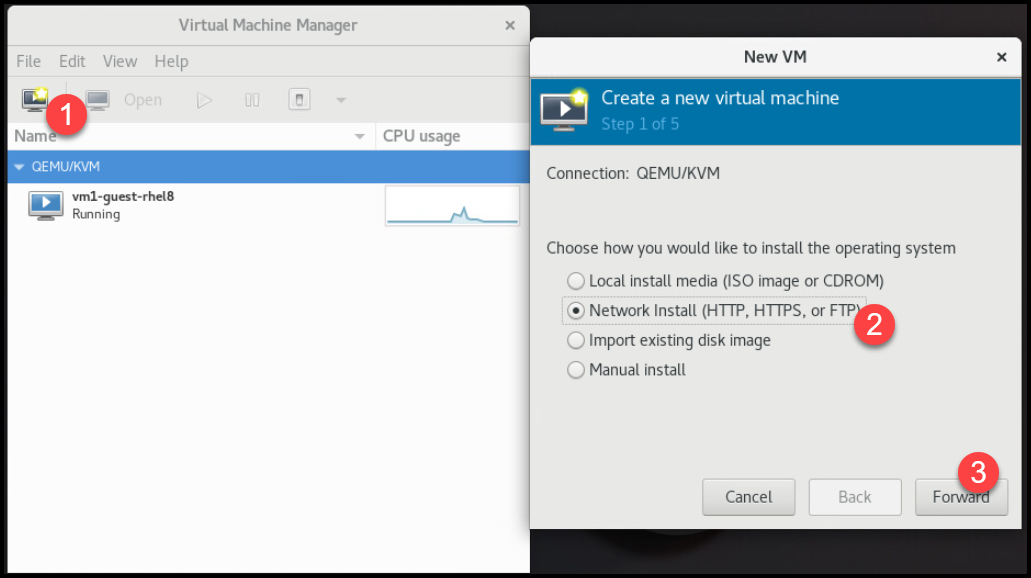Select Network Install radio option

(x=575, y=311)
